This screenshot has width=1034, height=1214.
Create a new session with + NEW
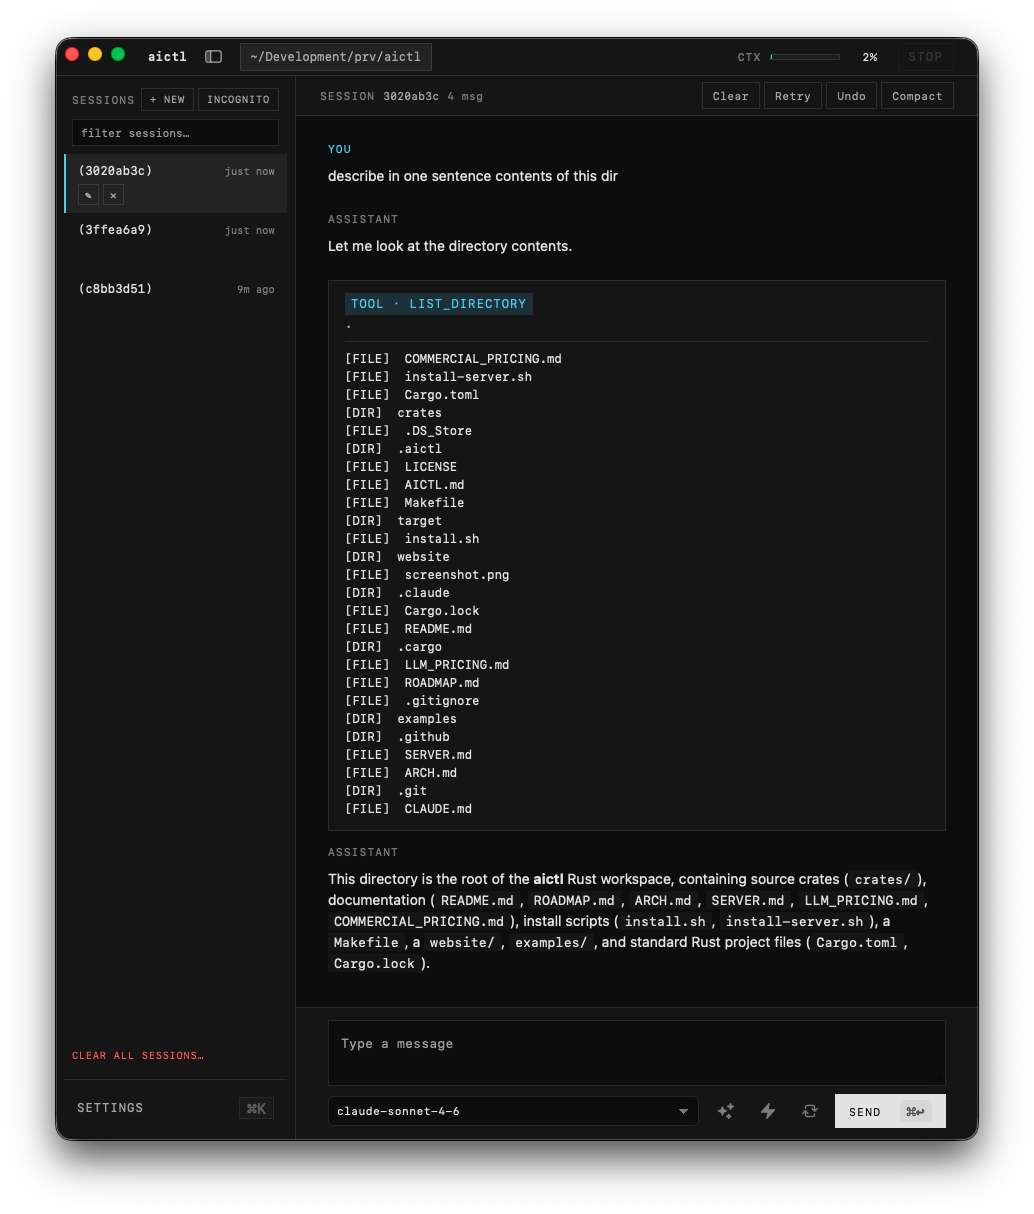(x=167, y=100)
